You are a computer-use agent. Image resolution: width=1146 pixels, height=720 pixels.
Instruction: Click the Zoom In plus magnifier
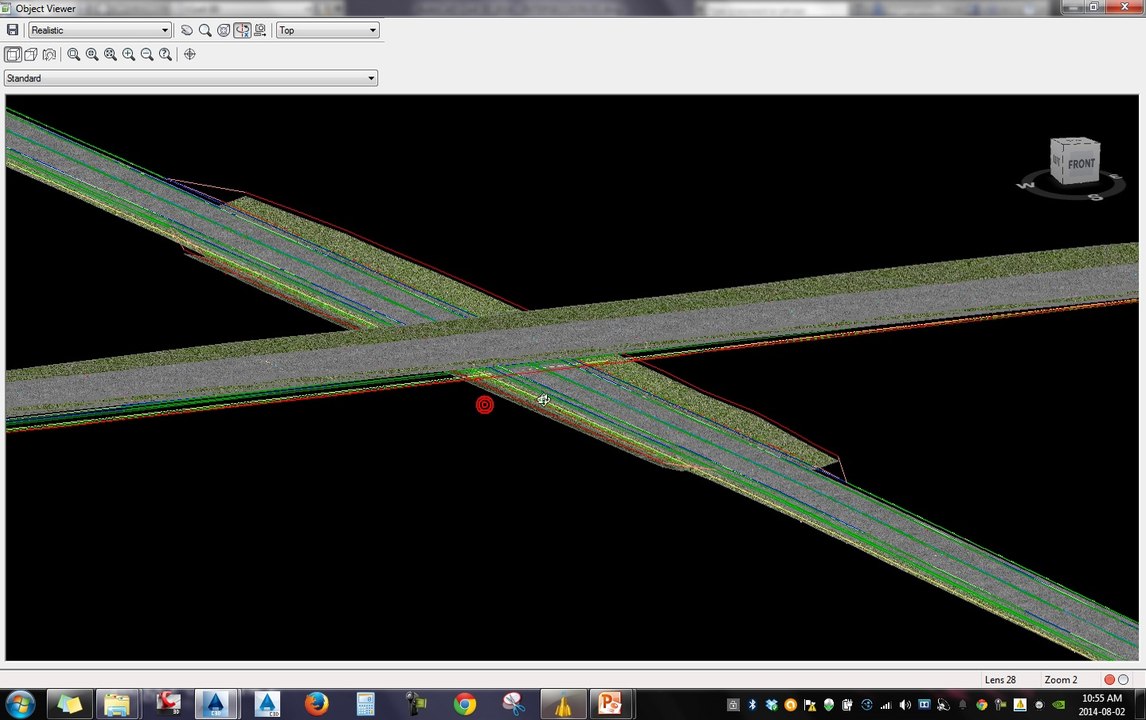coord(129,54)
